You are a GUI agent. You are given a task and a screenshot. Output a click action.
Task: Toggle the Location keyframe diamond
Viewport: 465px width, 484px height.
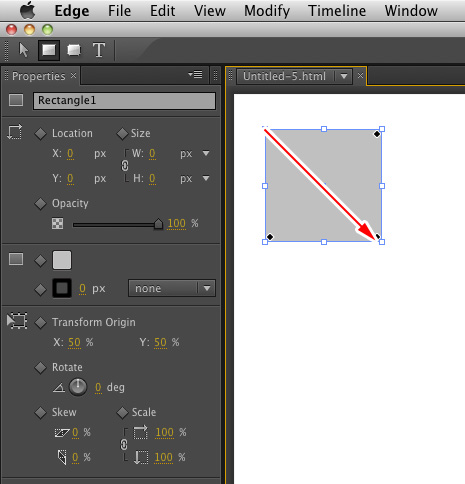pyautogui.click(x=40, y=134)
